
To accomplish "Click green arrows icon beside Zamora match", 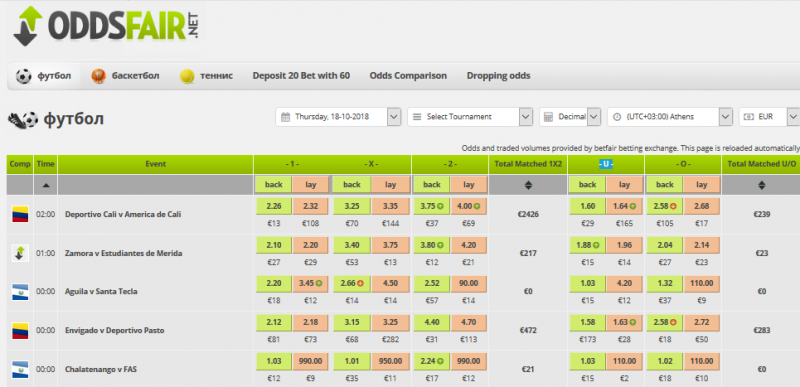I will tap(20, 253).
